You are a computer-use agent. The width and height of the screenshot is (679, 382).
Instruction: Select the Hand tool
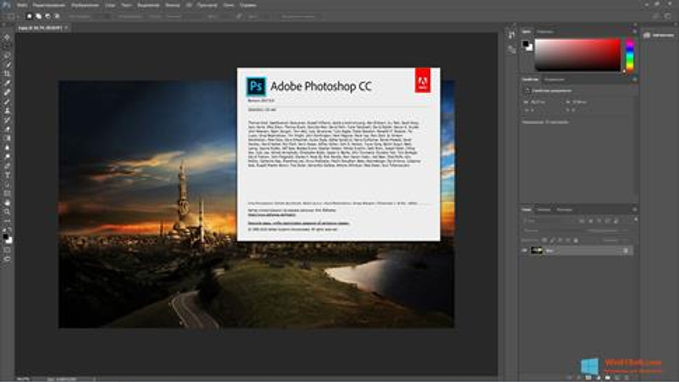coord(7,202)
